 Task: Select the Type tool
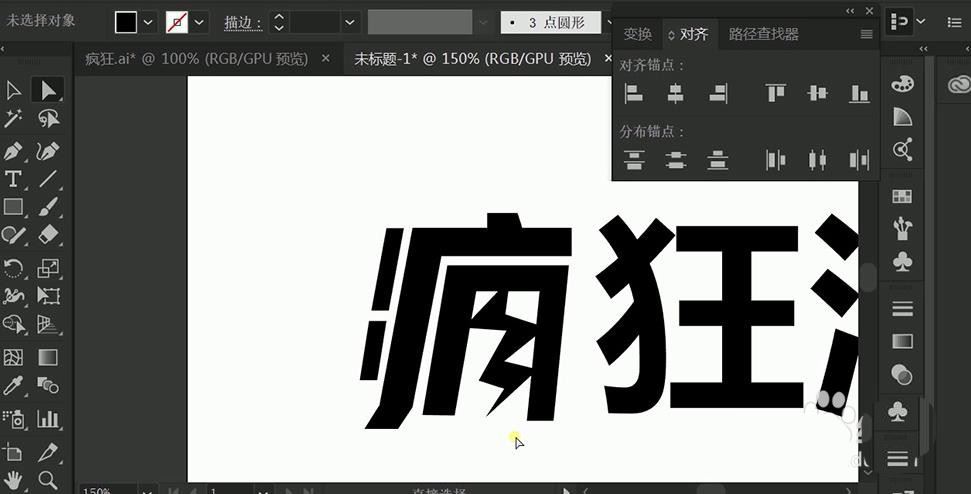click(x=13, y=180)
